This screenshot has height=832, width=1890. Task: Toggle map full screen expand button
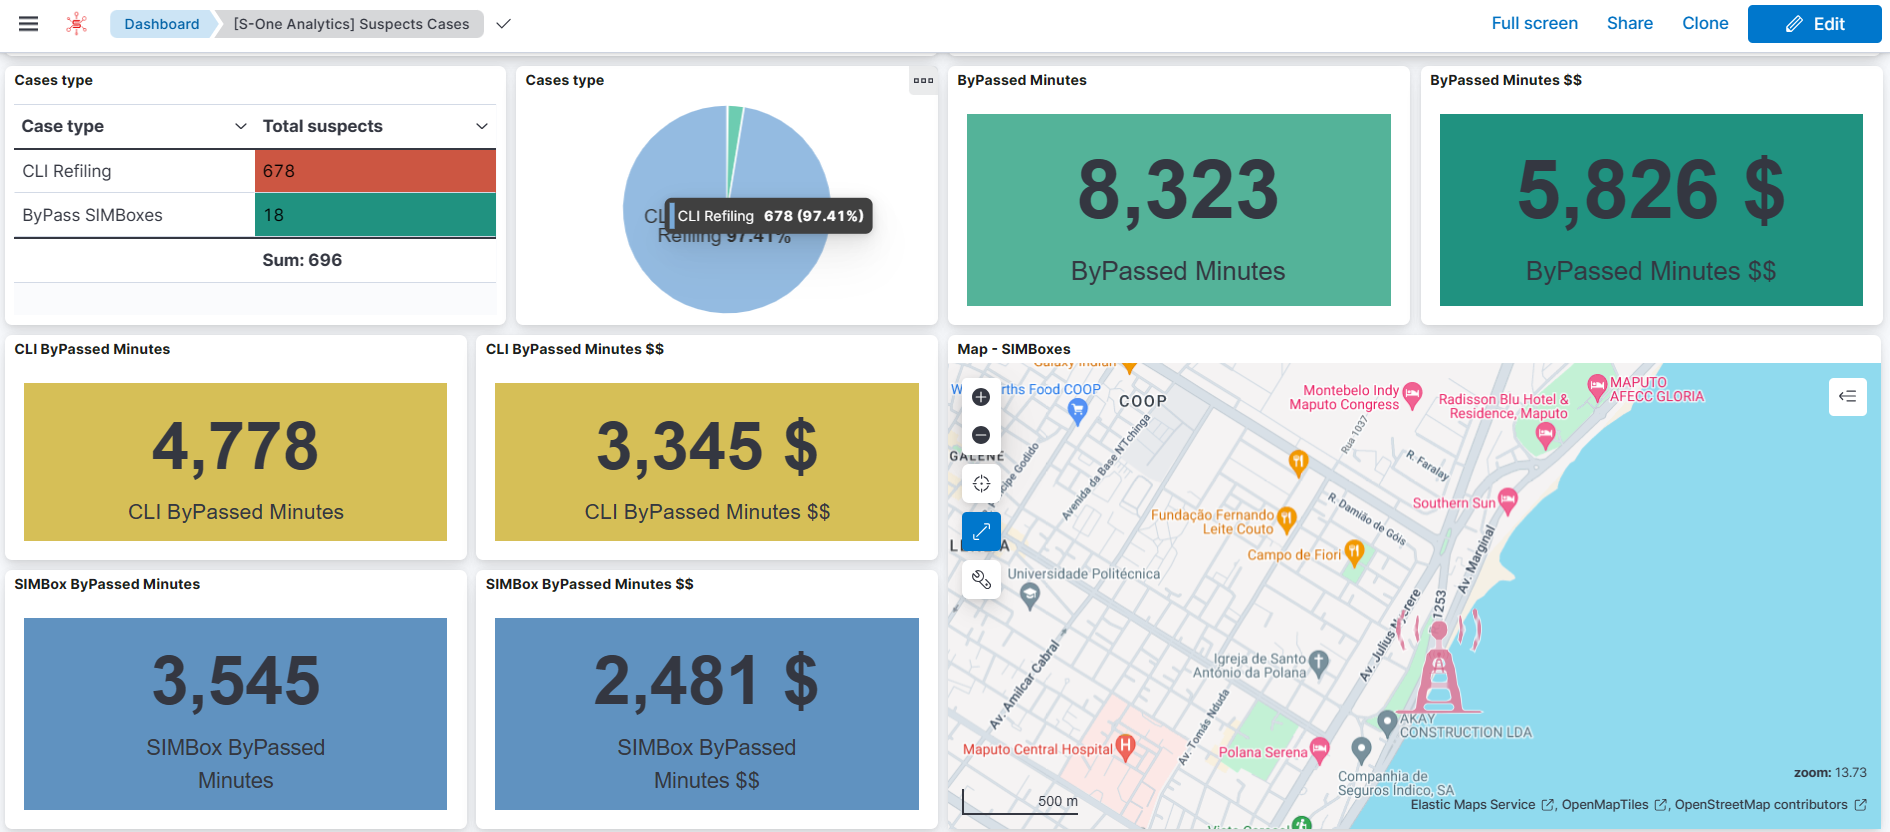coord(981,531)
